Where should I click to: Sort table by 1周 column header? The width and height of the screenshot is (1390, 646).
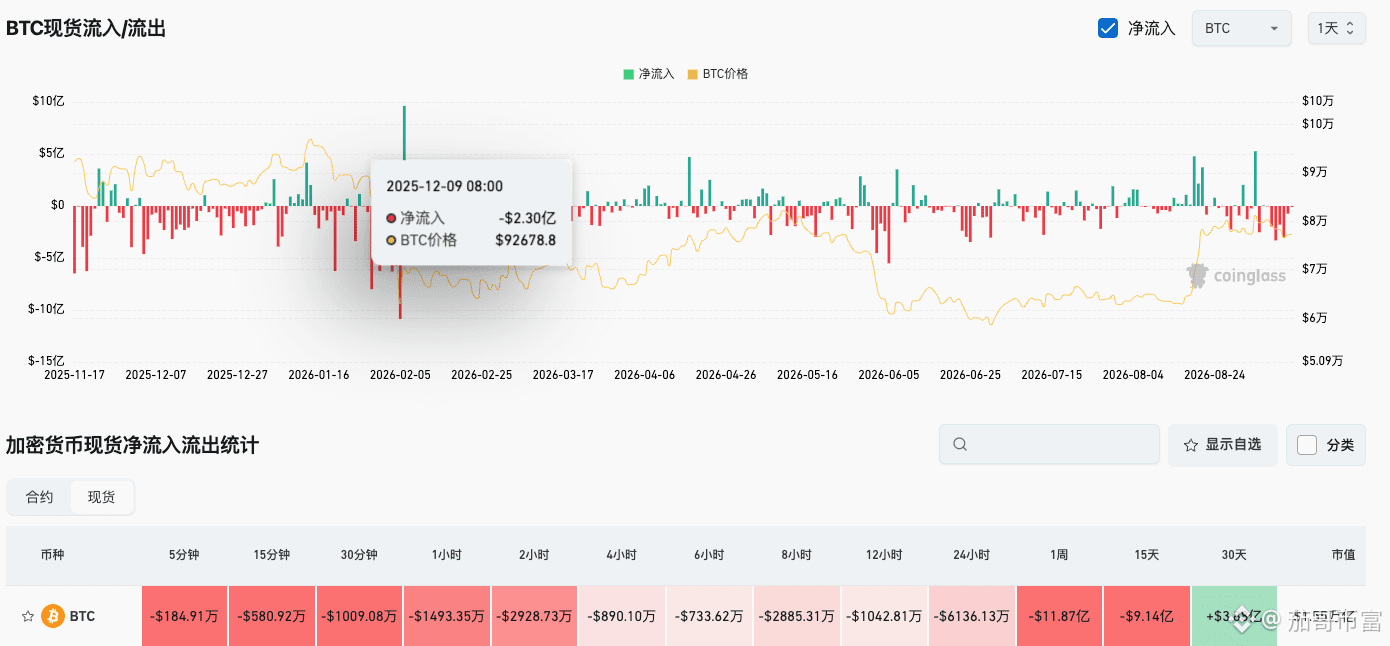pos(1058,555)
